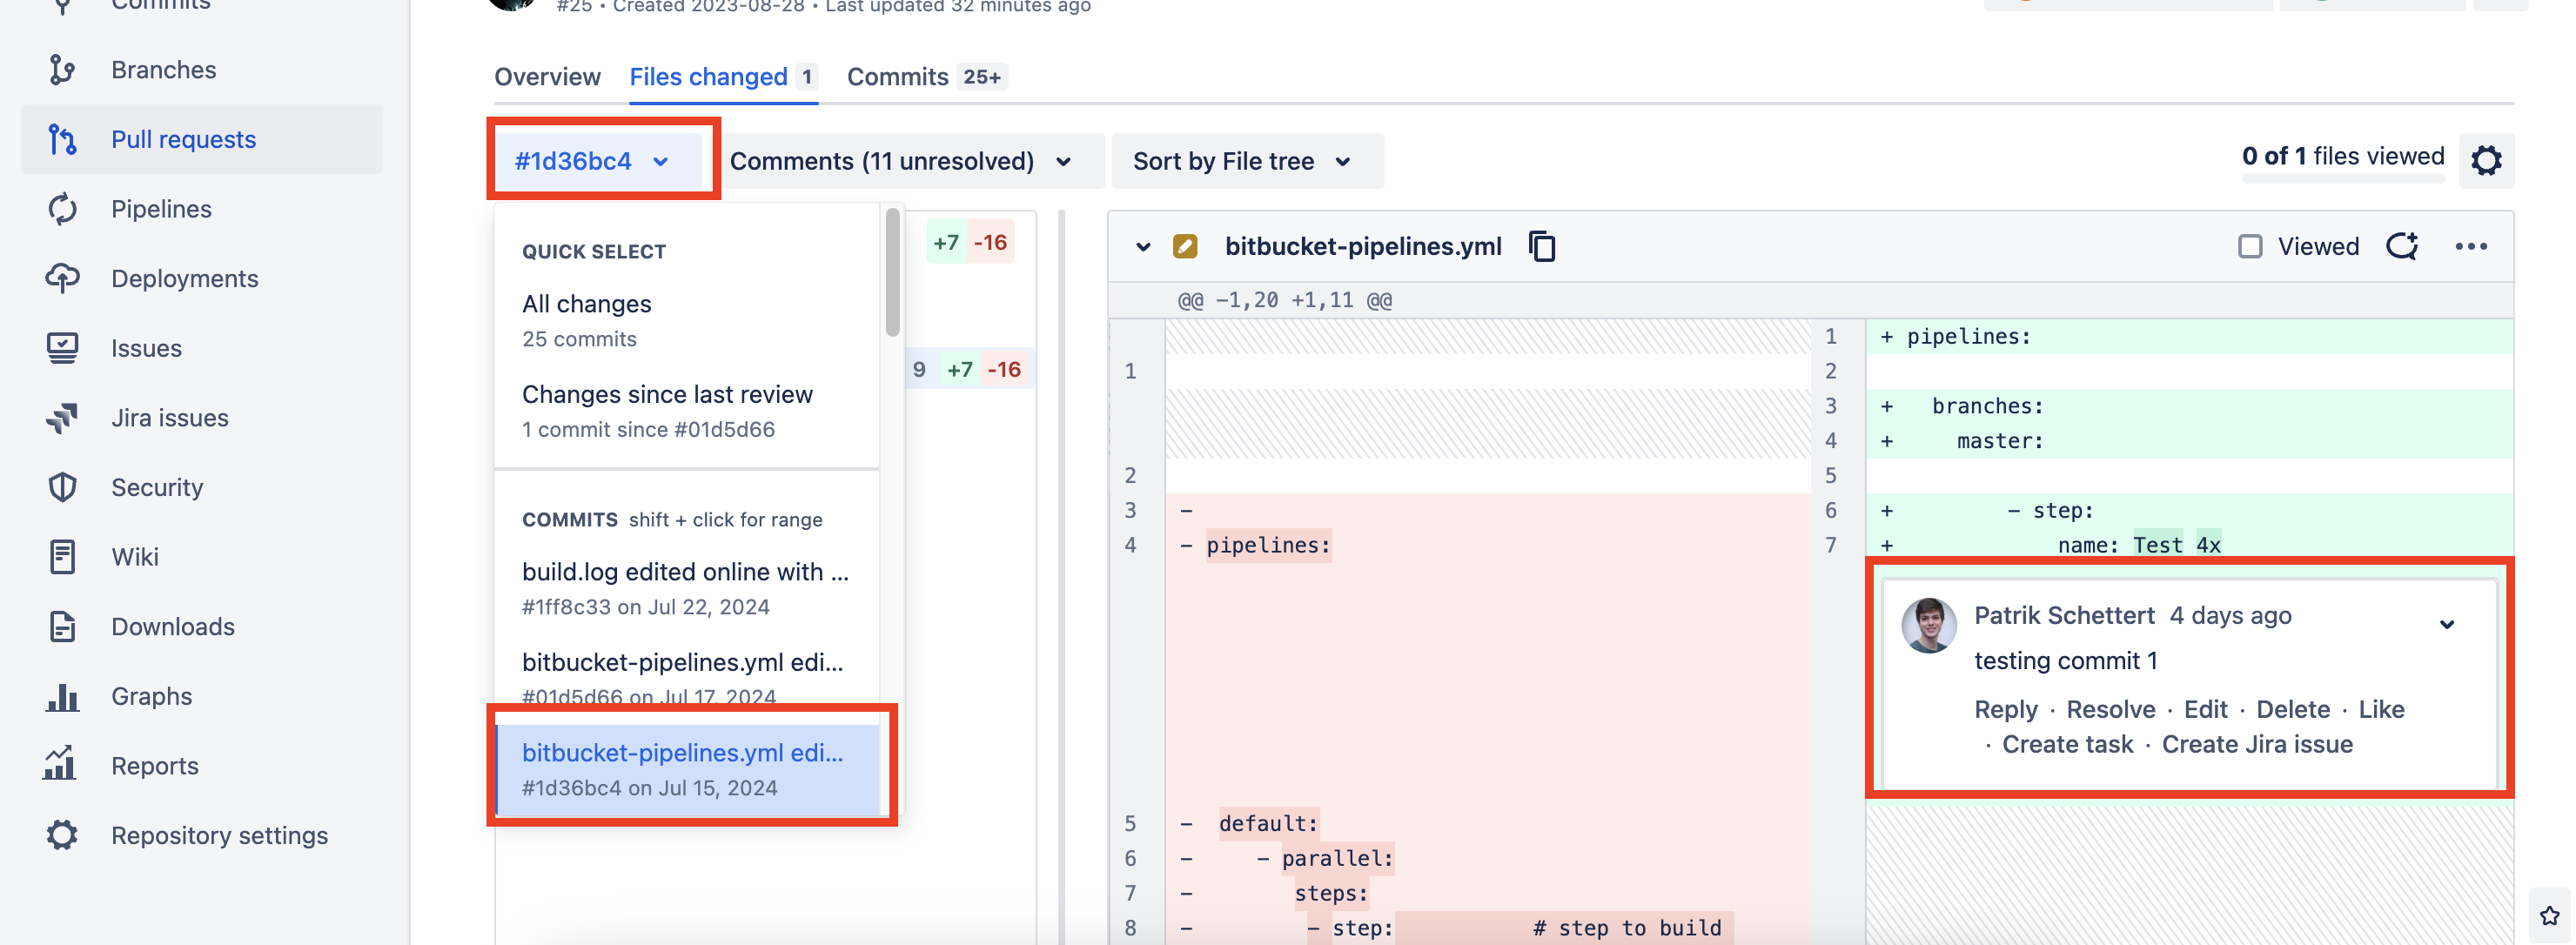Collapse the bitbucket-pipelines.yml diff
2576x945 pixels.
(x=1141, y=246)
